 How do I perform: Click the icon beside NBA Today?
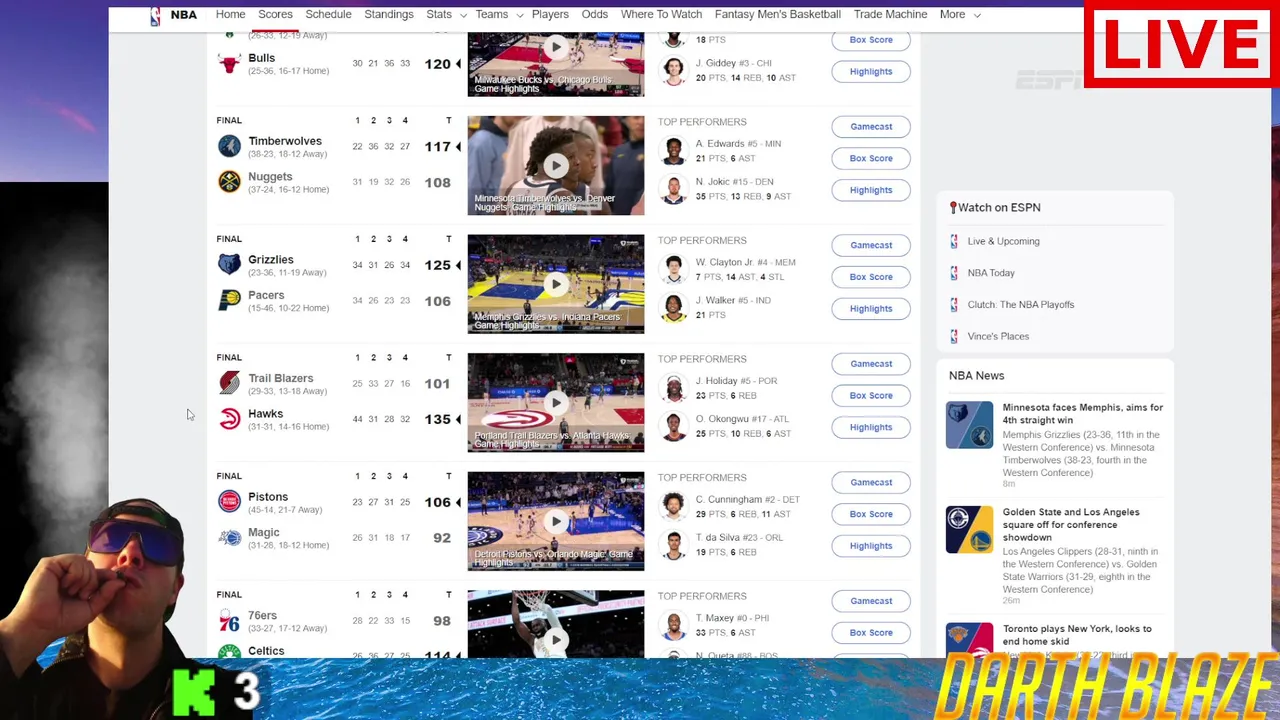click(954, 273)
